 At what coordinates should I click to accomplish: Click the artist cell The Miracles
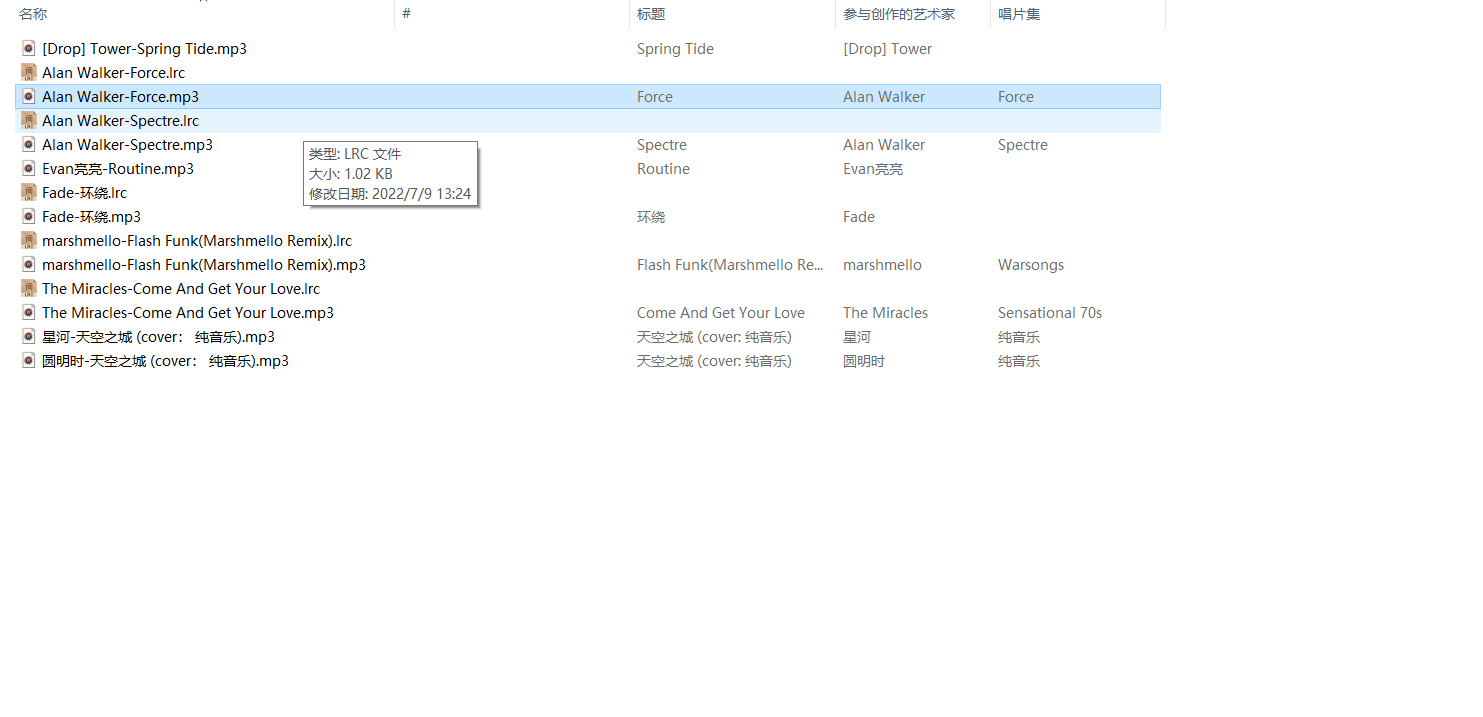point(885,312)
